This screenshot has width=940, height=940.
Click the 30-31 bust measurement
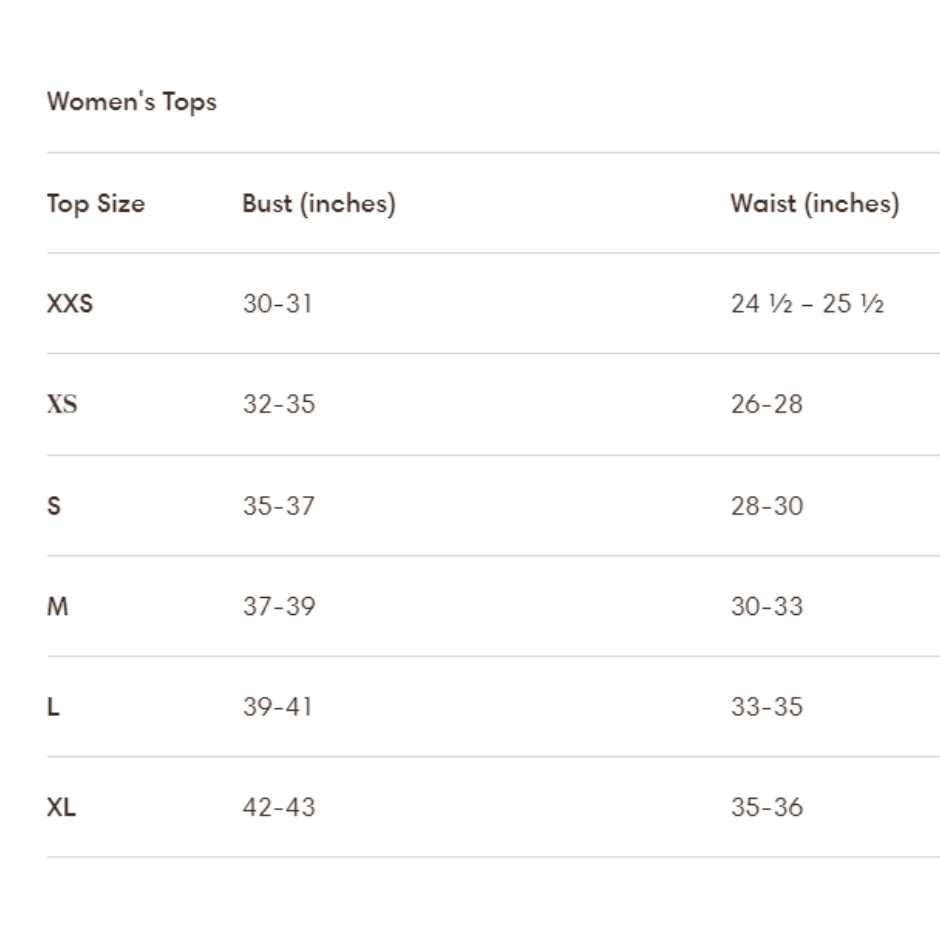pyautogui.click(x=277, y=304)
